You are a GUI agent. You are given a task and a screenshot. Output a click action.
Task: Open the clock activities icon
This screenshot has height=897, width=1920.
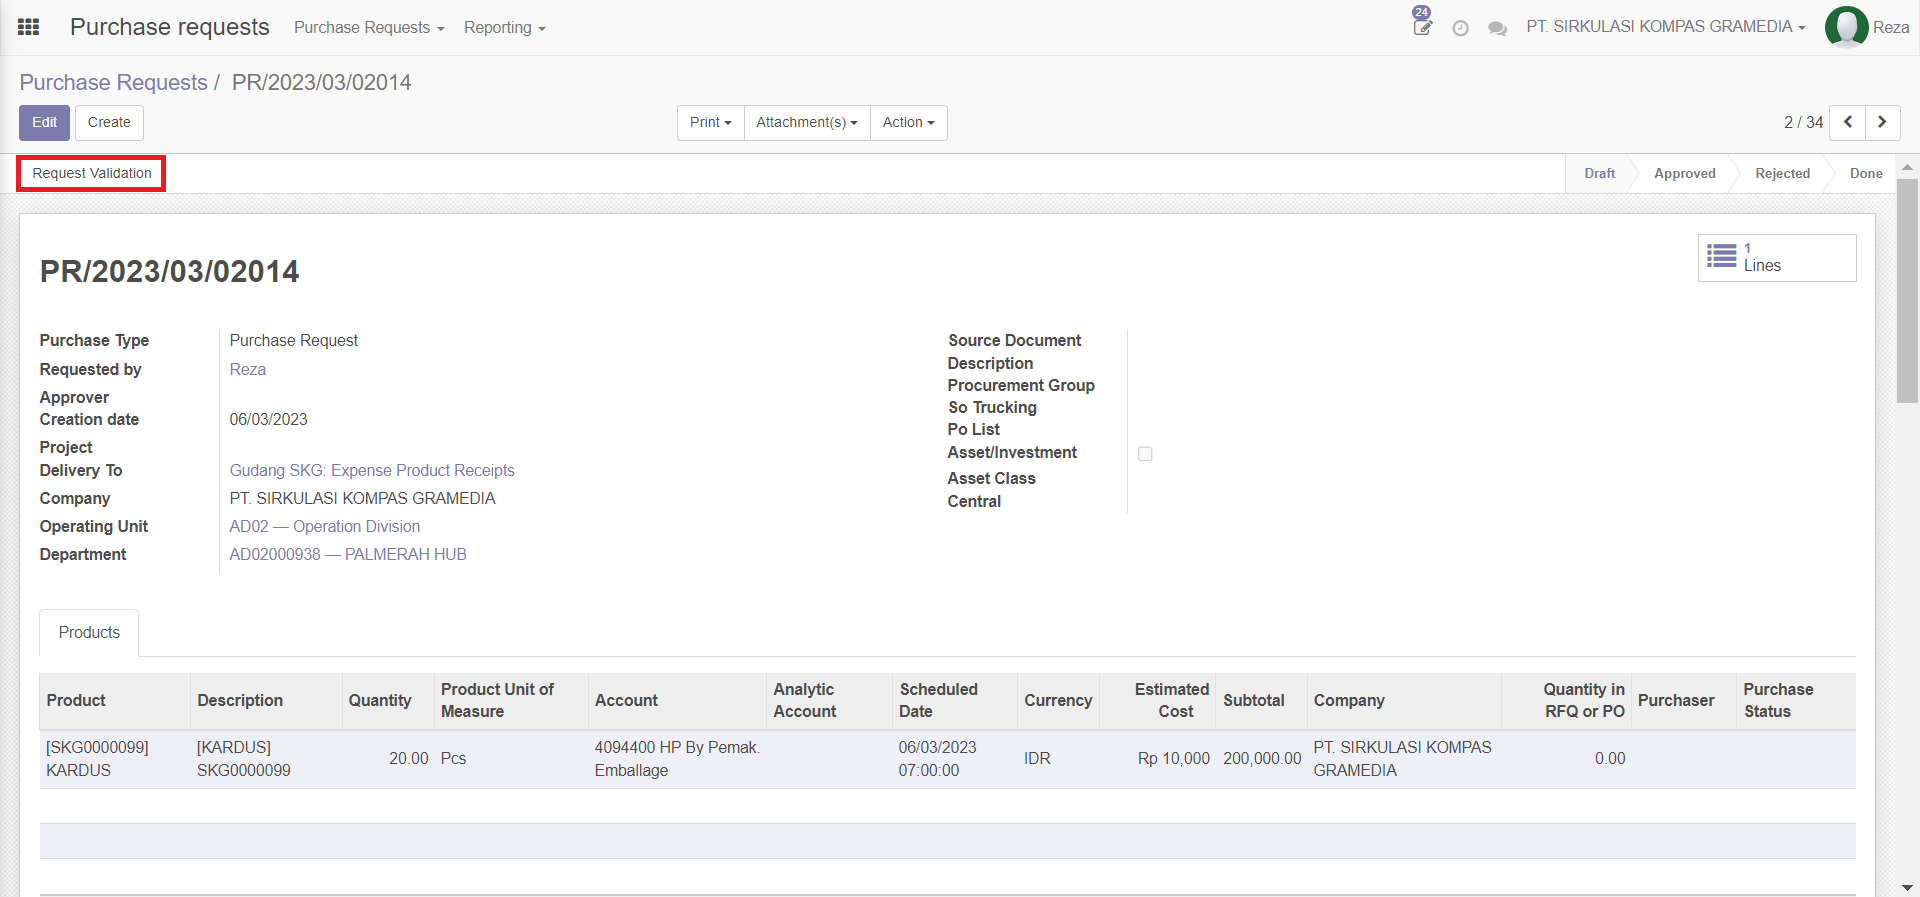coord(1460,28)
